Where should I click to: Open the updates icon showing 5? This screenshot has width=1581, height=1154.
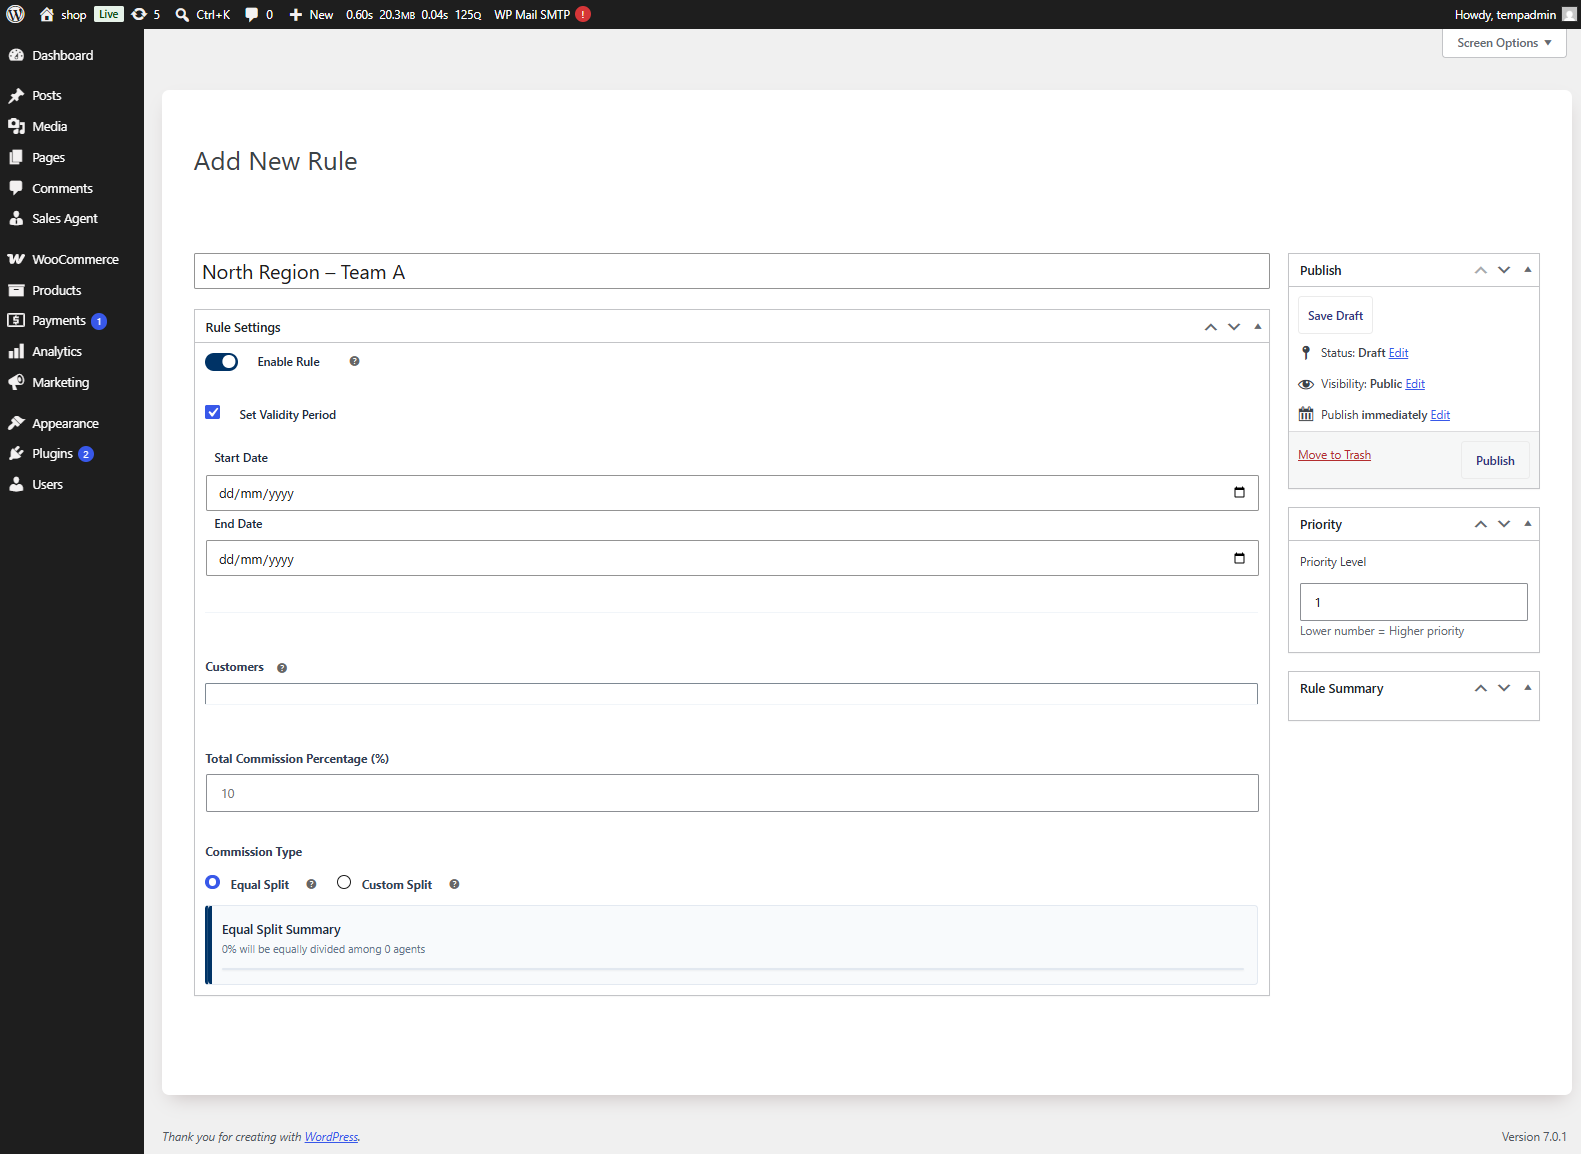pos(139,14)
